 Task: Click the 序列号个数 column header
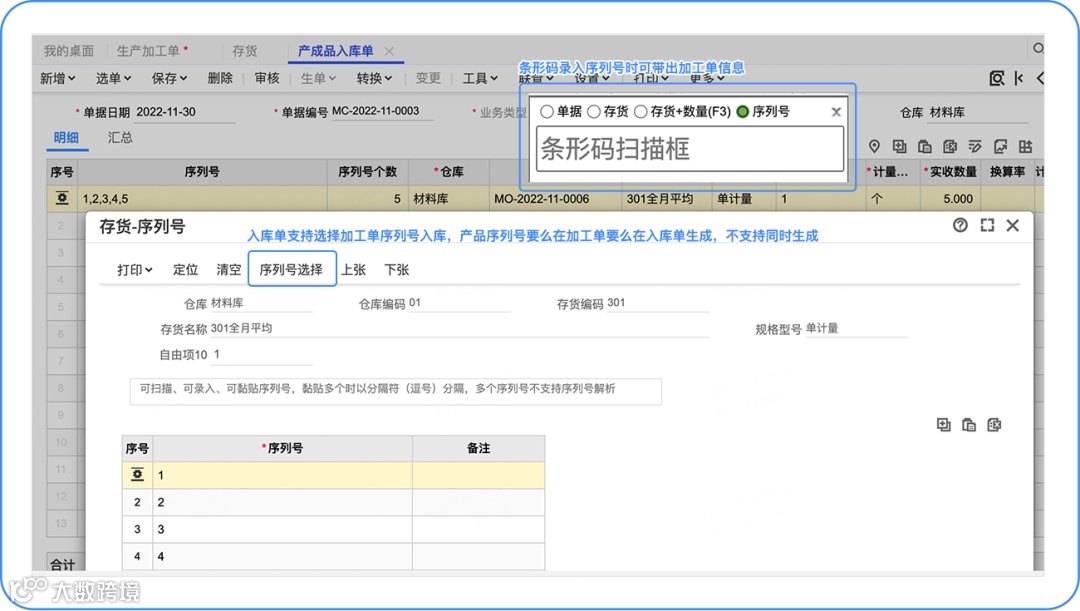point(368,172)
